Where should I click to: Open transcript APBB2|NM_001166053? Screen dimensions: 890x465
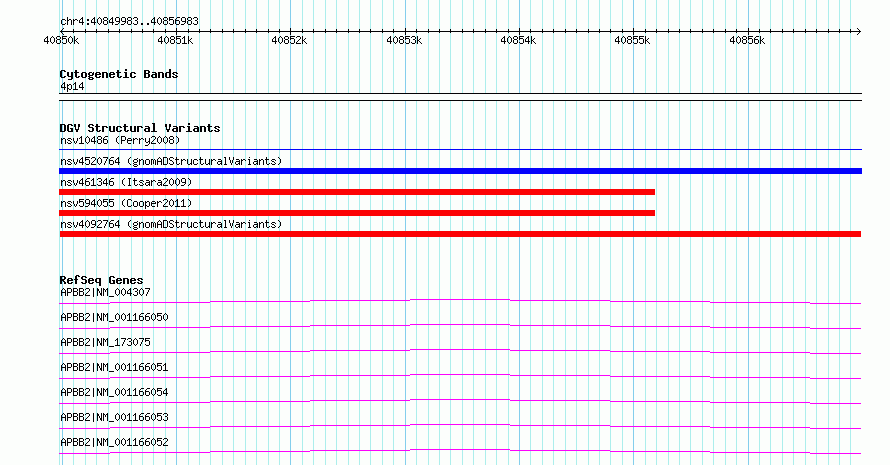coord(114,417)
